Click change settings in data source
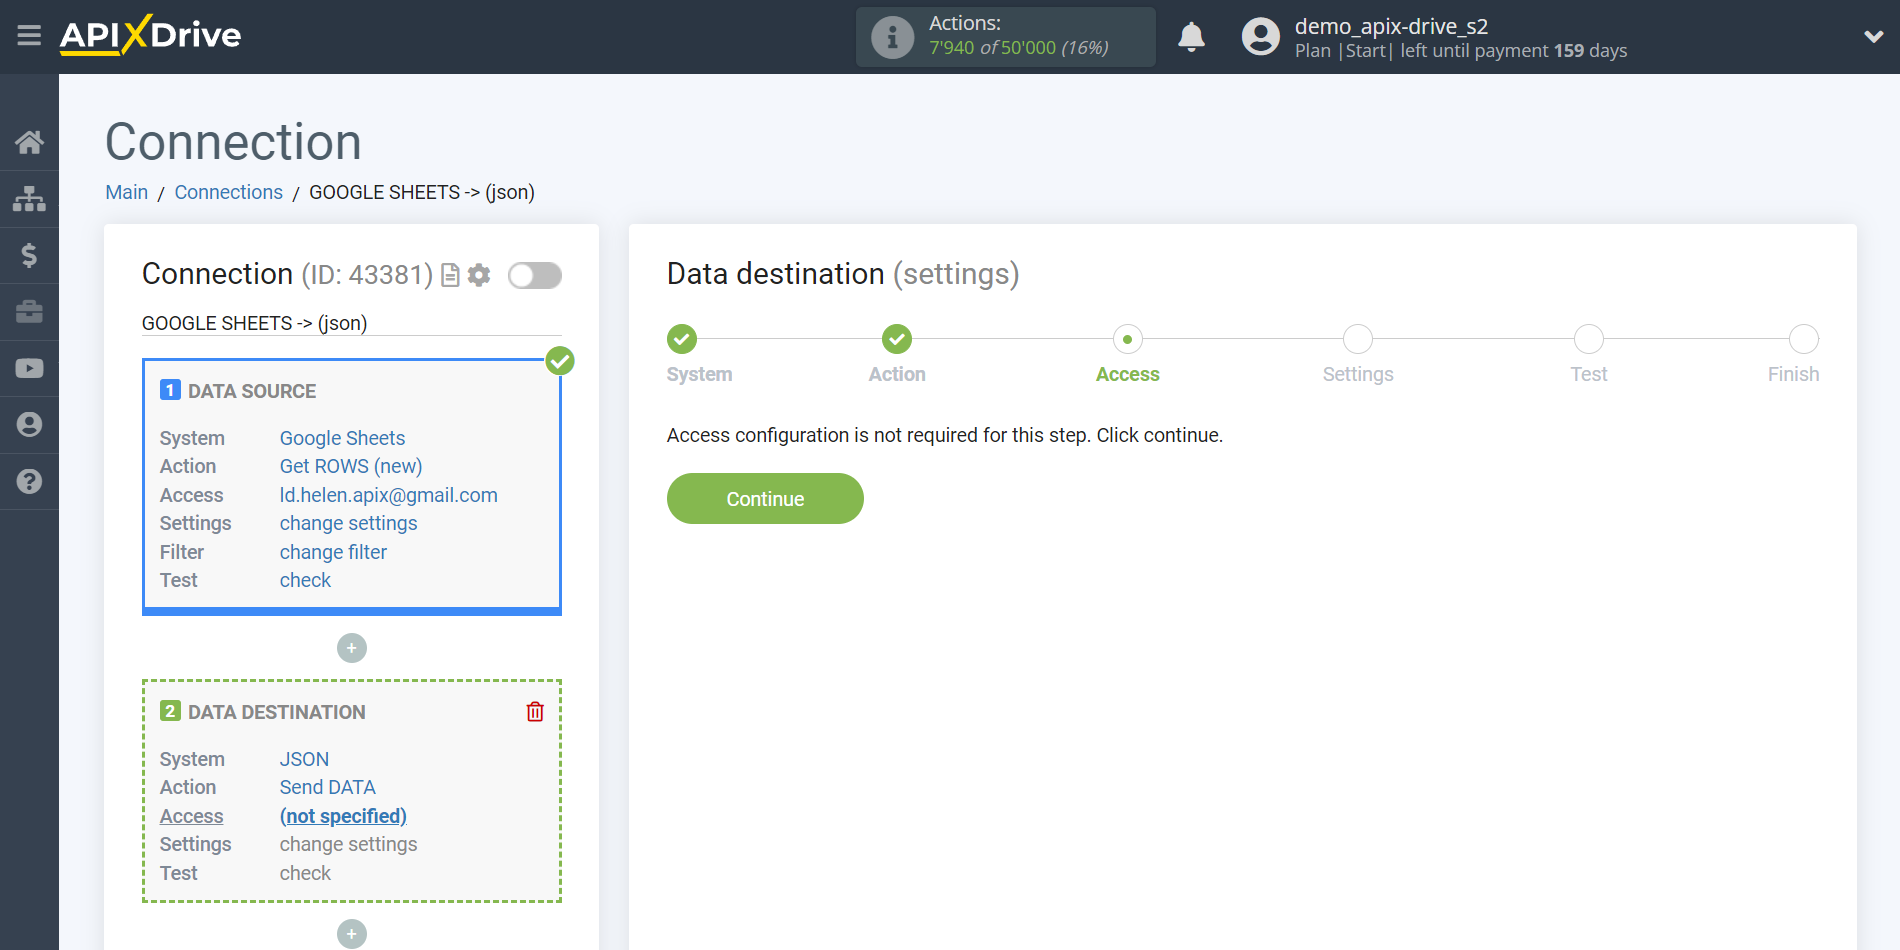1900x950 pixels. (348, 523)
